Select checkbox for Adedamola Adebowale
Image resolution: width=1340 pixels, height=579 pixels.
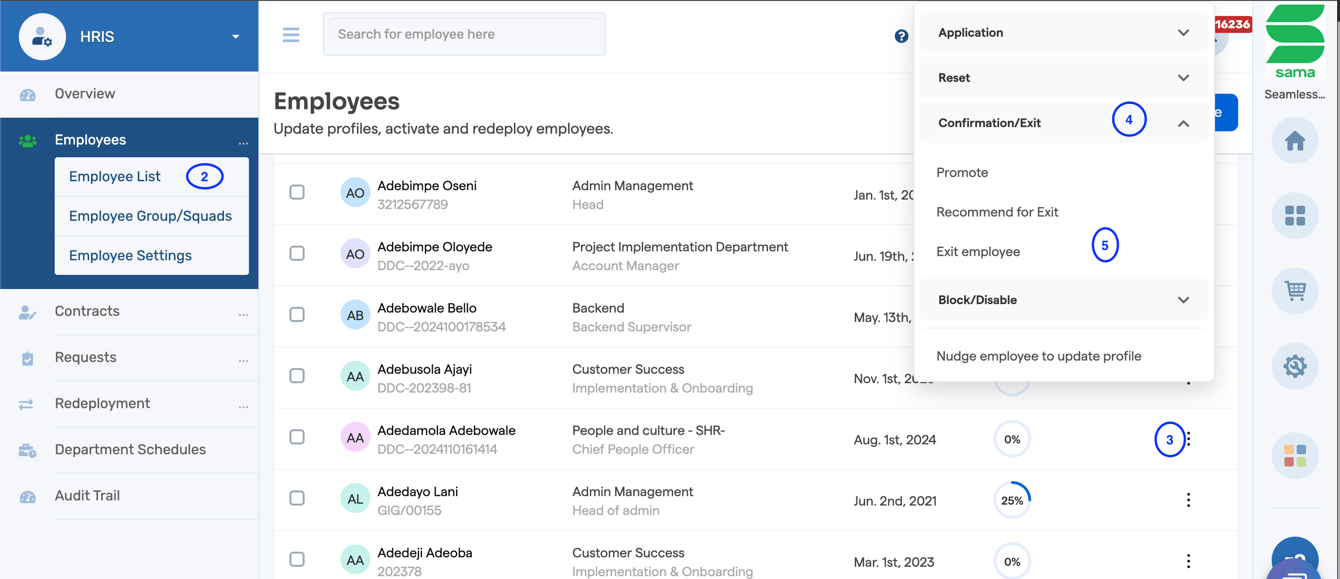tap(297, 437)
